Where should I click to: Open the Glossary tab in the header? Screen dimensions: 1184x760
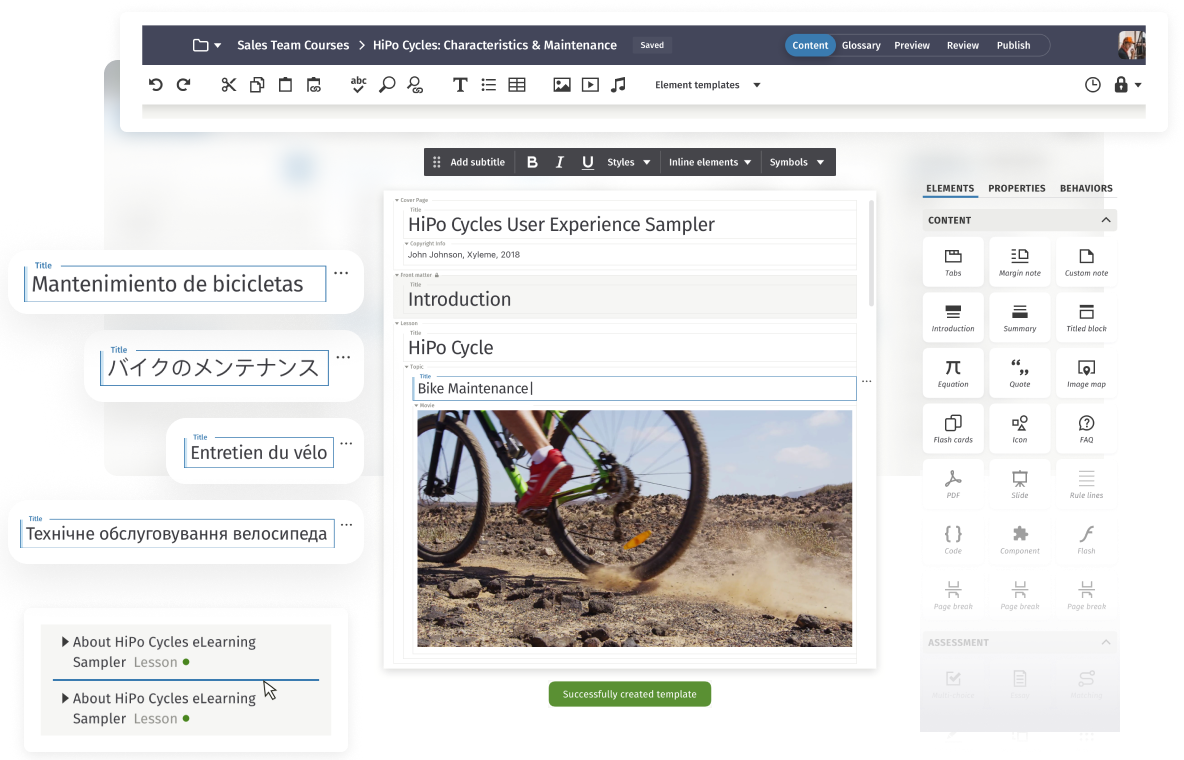click(861, 45)
